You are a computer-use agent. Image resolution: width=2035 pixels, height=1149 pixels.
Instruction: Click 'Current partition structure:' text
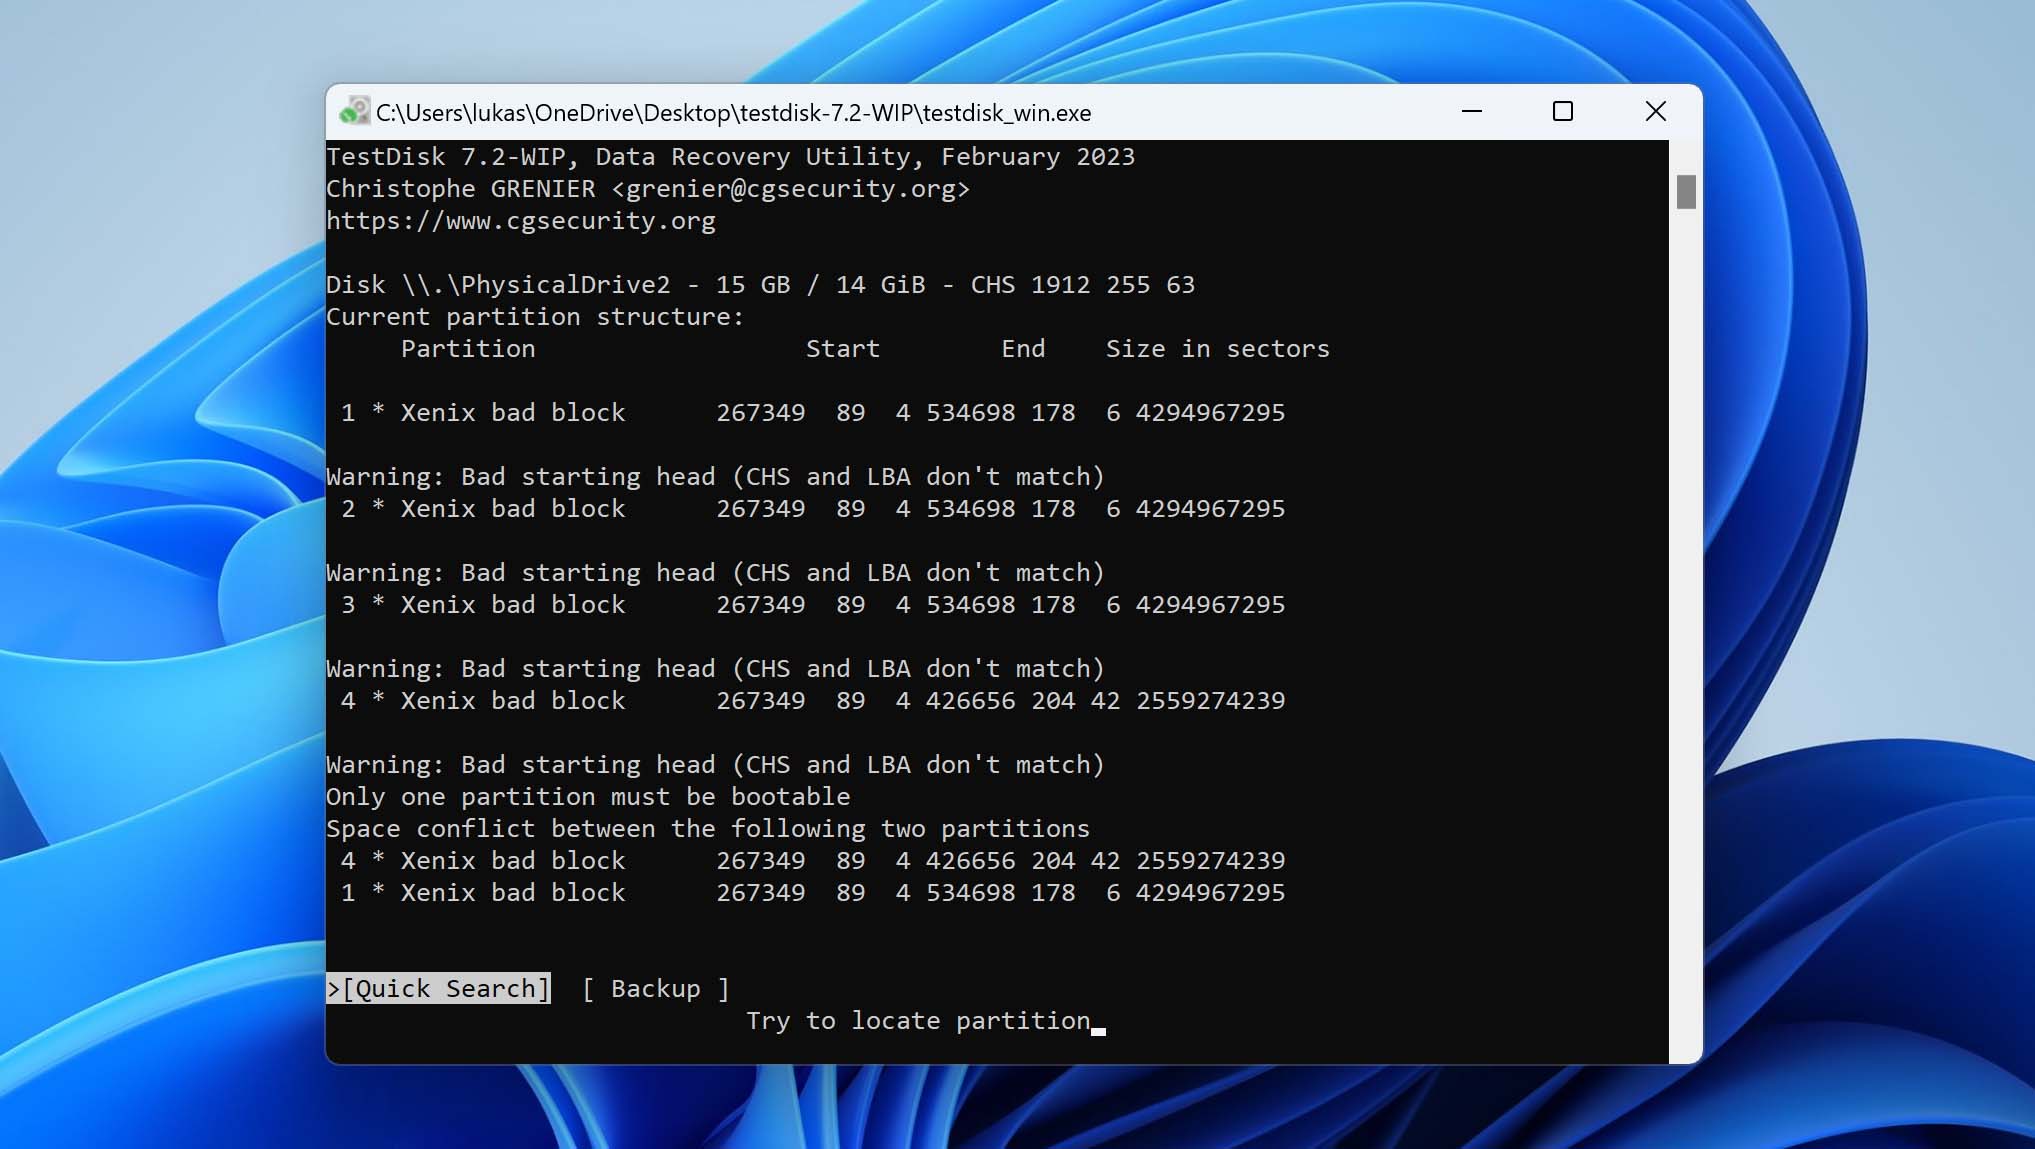[x=535, y=316]
